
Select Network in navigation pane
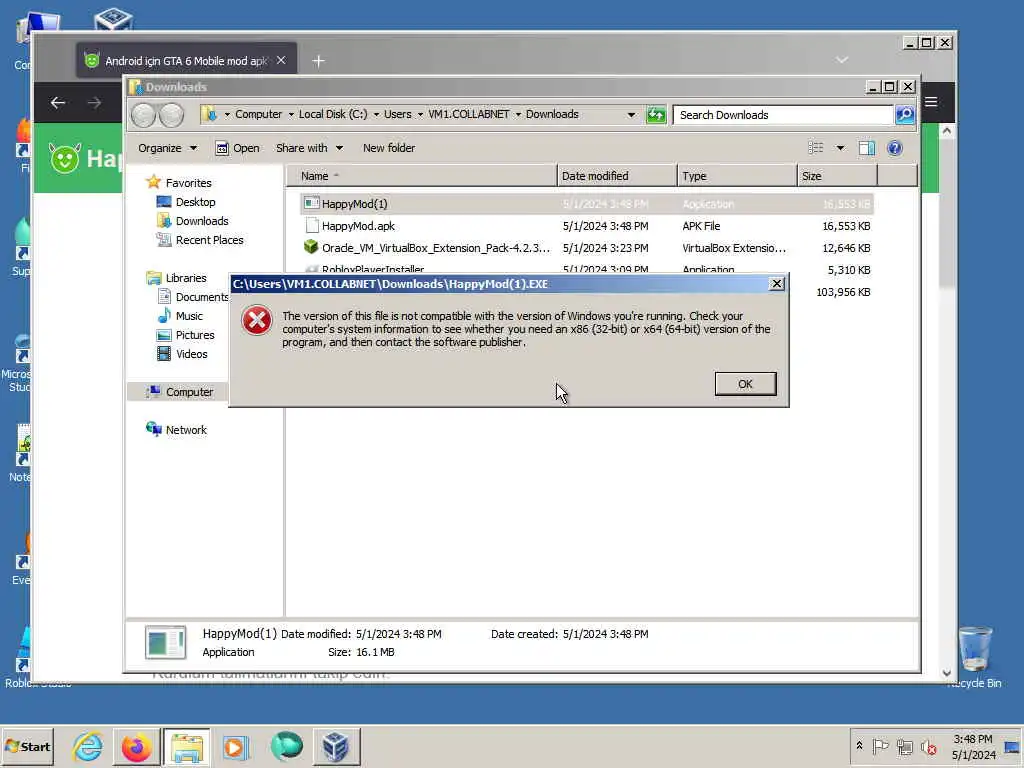(x=176, y=430)
